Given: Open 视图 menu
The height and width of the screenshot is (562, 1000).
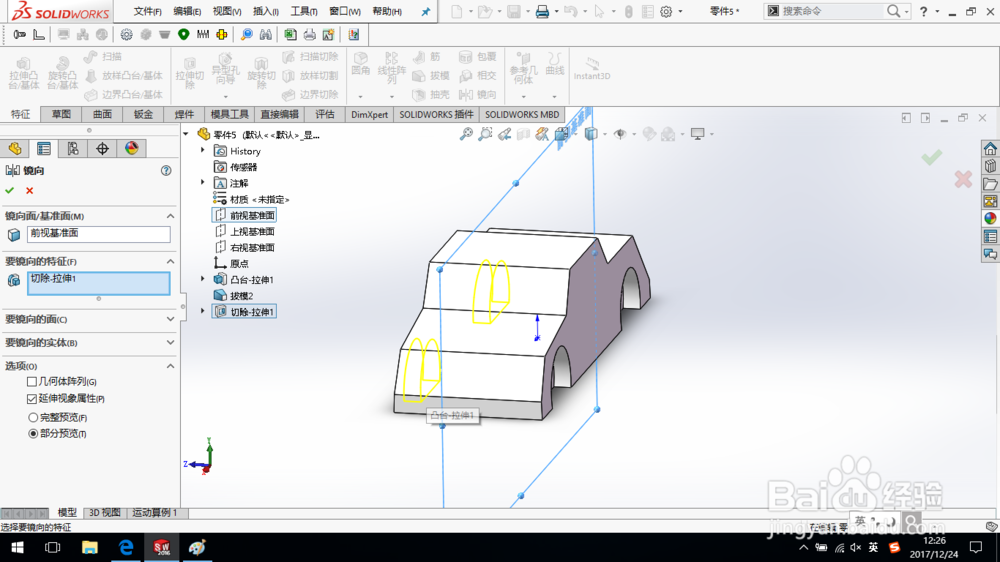Looking at the screenshot, I should (226, 11).
